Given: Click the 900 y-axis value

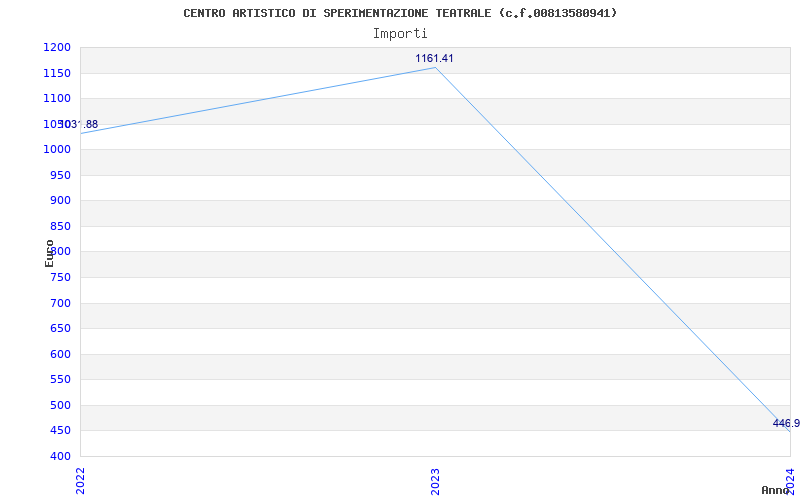Looking at the screenshot, I should coord(60,201).
